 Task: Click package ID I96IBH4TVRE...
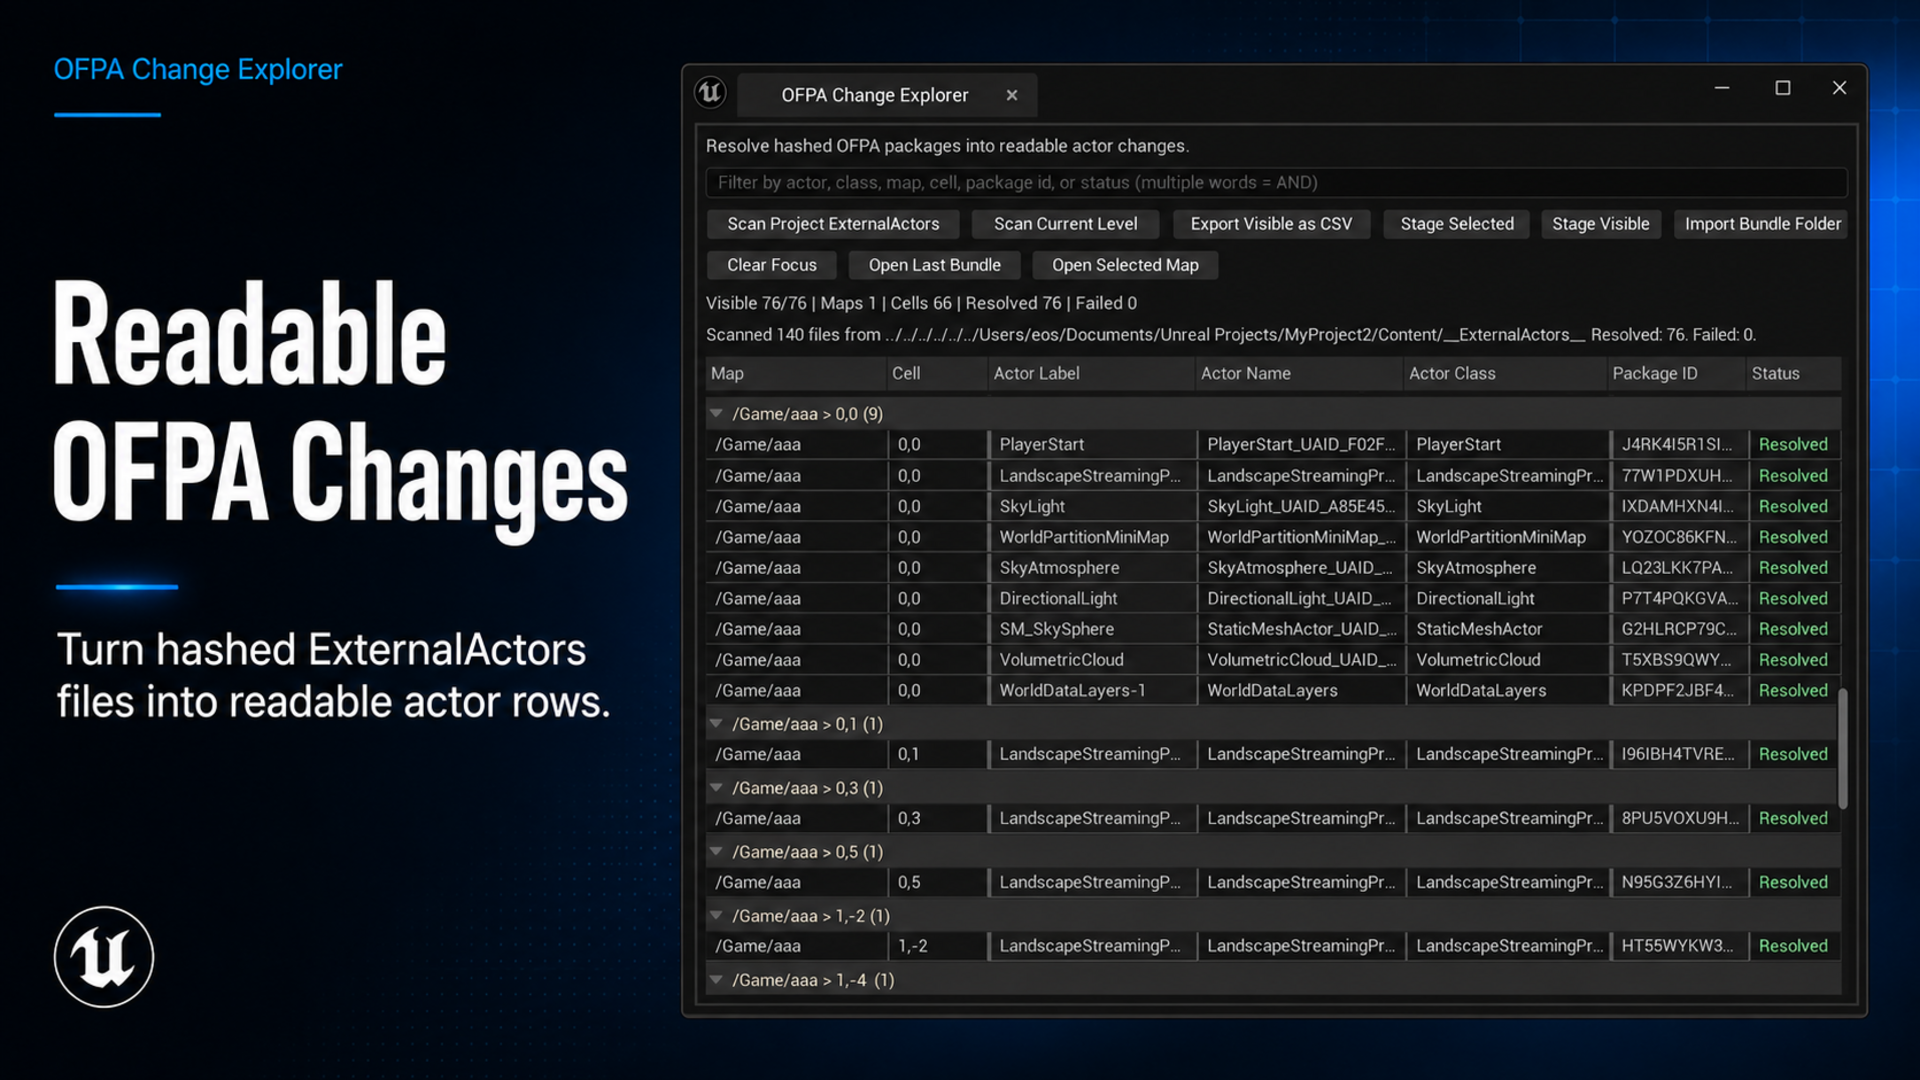pyautogui.click(x=1679, y=754)
